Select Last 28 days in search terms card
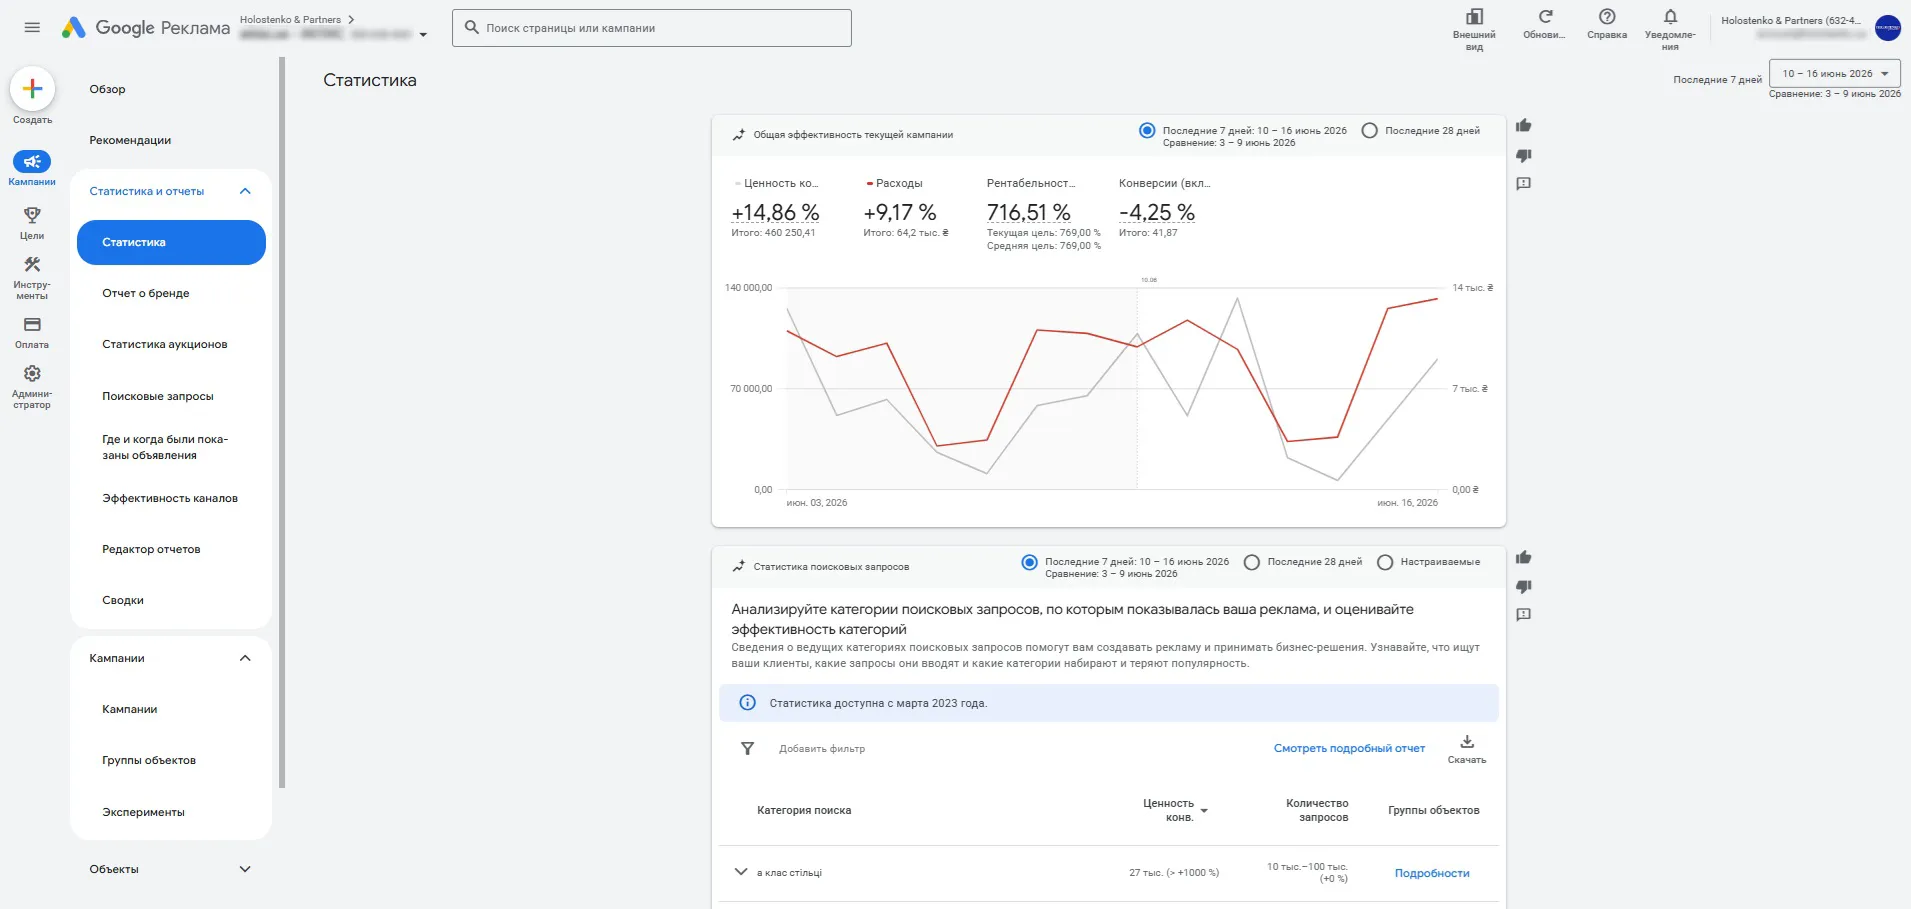This screenshot has width=1911, height=909. tap(1251, 562)
